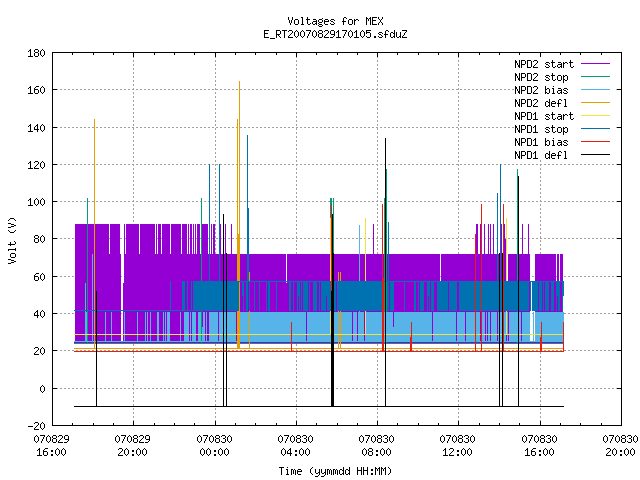Pick the orange line sample beside NPD2 defl
Image resolution: width=640 pixels, height=480 pixels.
click(595, 102)
